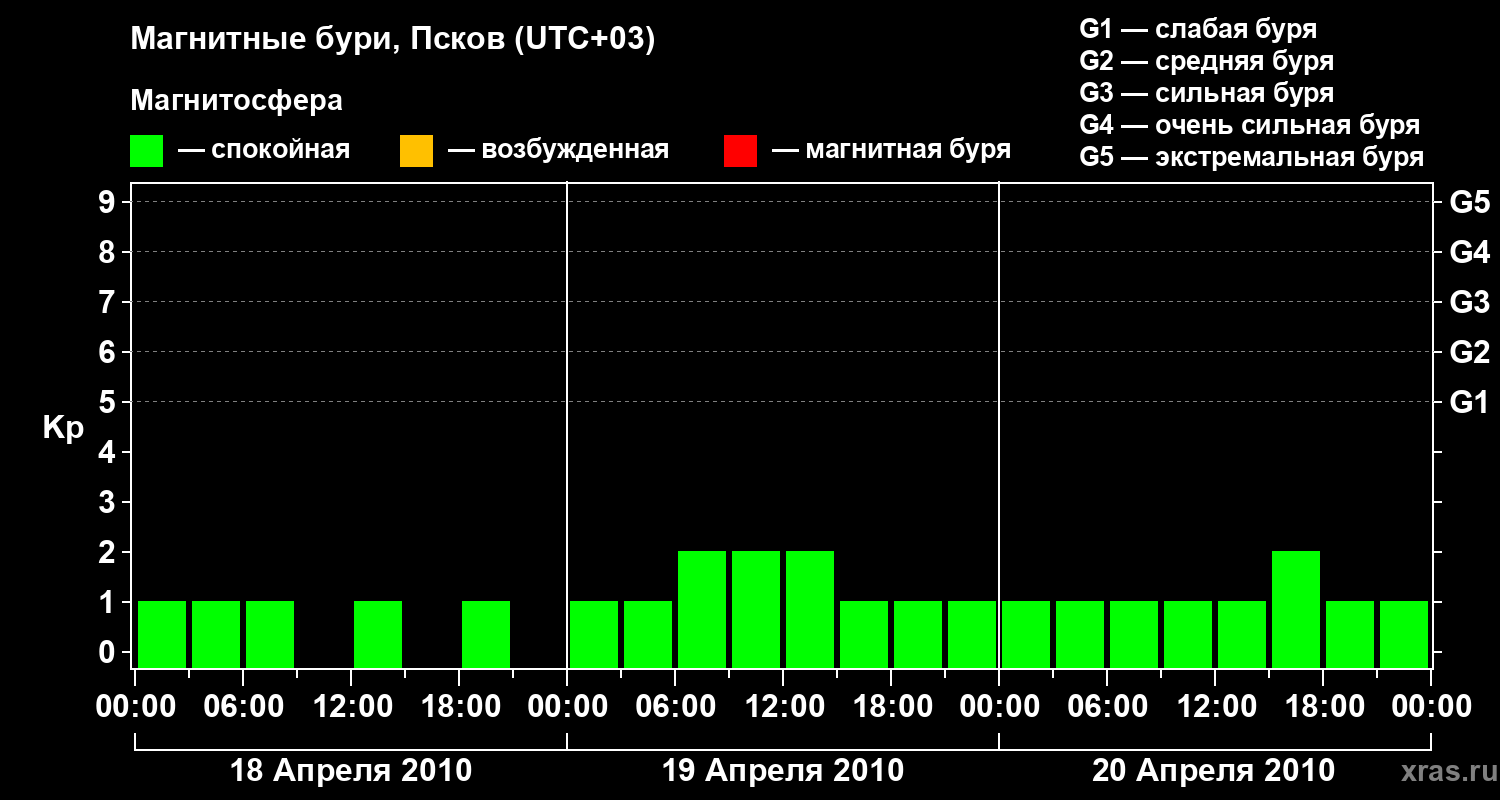Viewport: 1500px width, 800px height.
Task: Click the line "G1 — слабая буря"
Action: [1198, 29]
